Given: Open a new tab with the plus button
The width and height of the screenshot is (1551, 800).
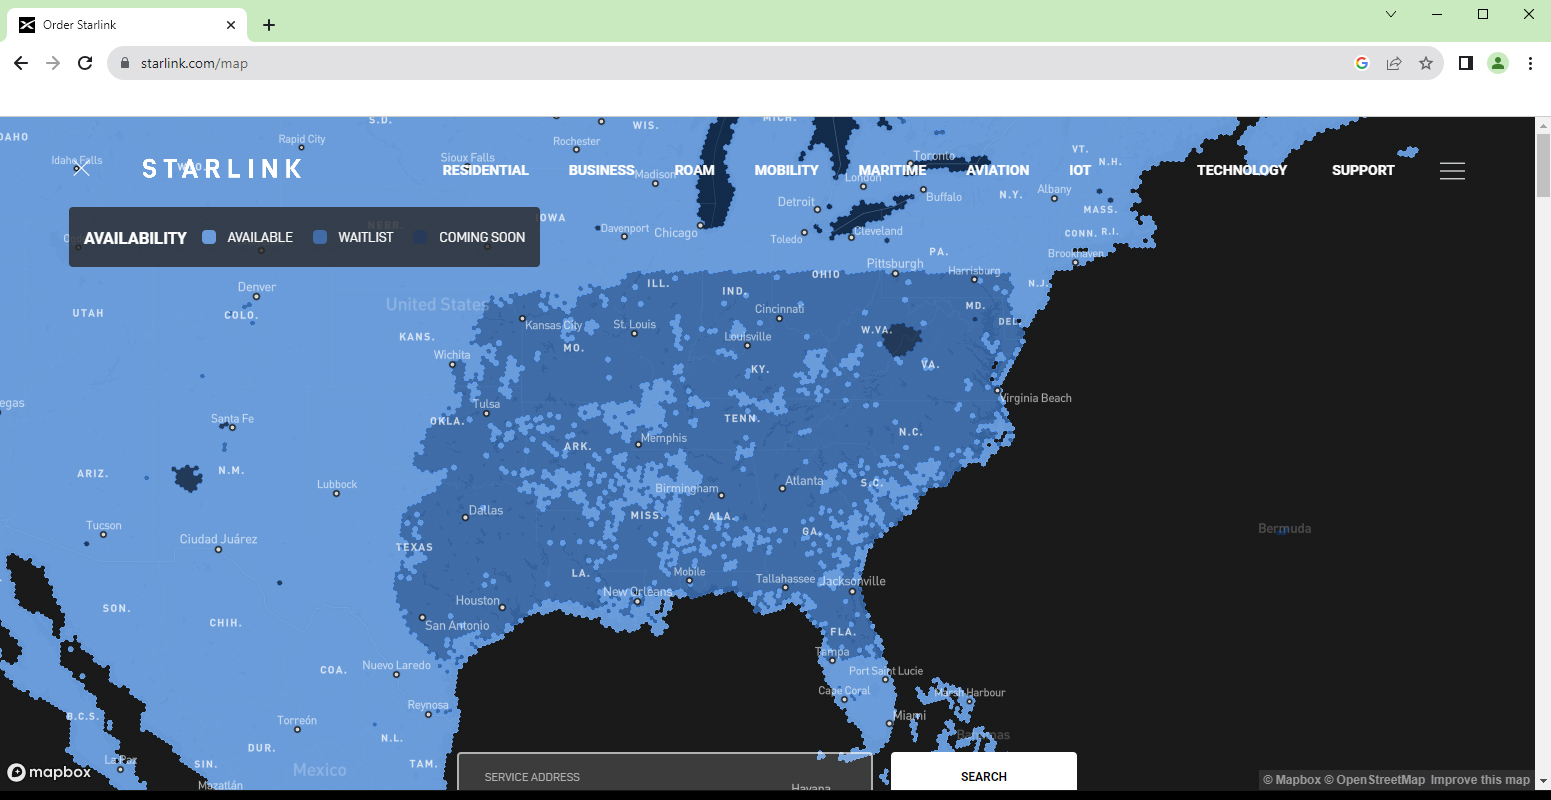Looking at the screenshot, I should coord(269,25).
